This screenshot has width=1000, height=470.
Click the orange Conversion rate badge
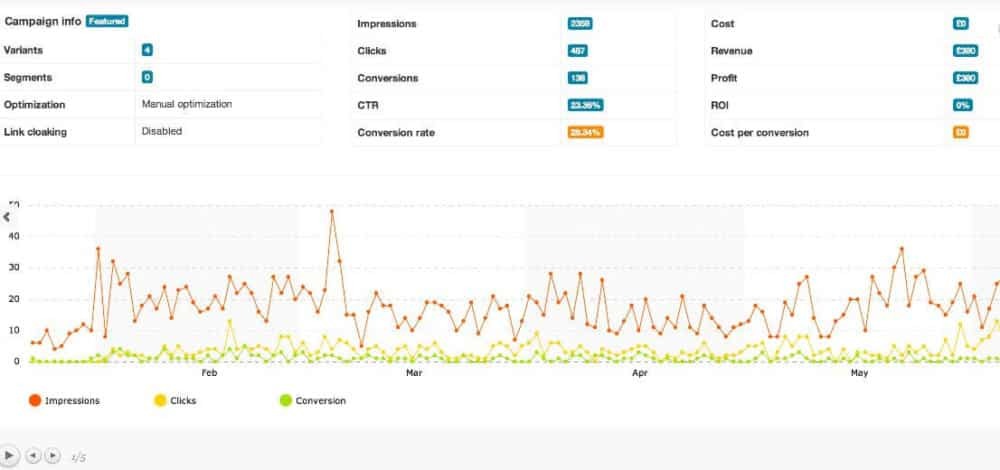tap(584, 132)
